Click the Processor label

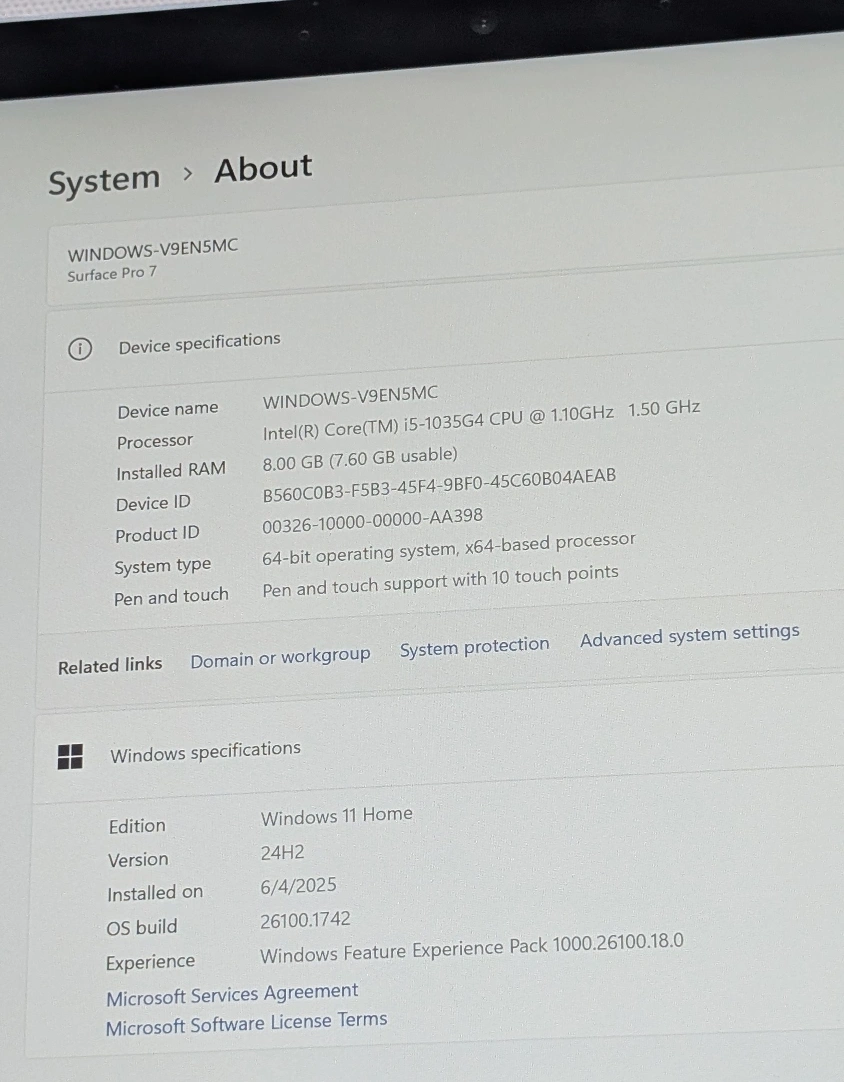(155, 442)
